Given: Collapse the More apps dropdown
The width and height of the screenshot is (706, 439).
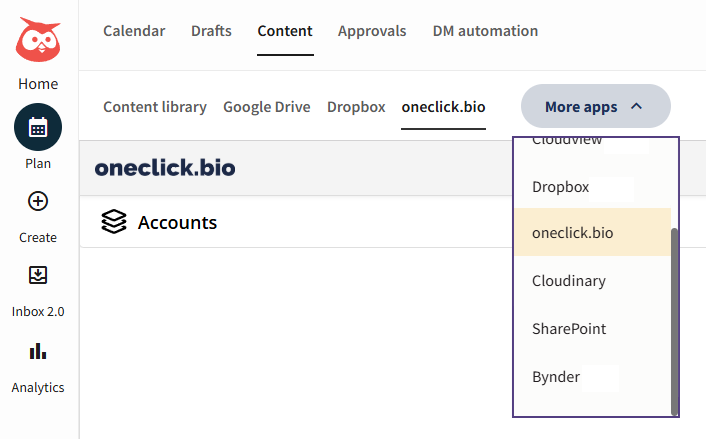Looking at the screenshot, I should pos(595,106).
